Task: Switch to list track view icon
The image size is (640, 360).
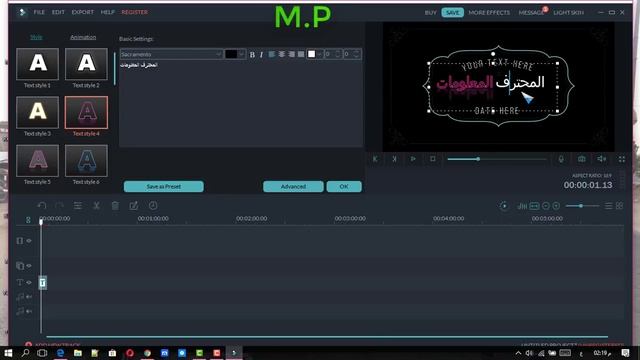Action: point(609,206)
